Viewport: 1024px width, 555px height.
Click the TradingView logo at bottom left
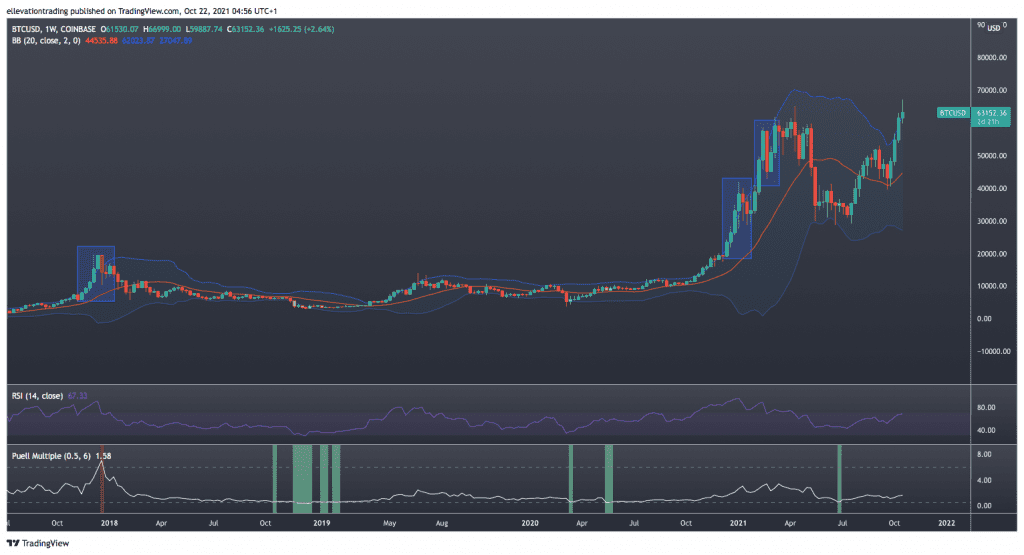(38, 543)
